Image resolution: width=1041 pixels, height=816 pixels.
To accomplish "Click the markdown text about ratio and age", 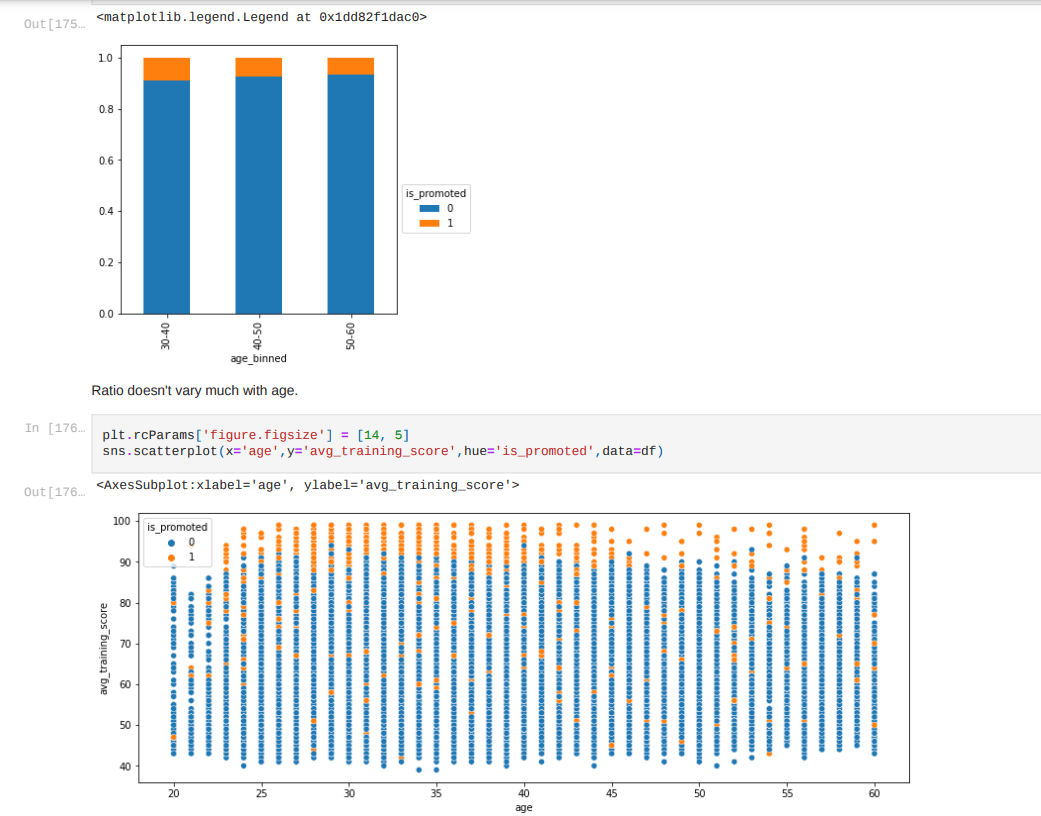I will click(194, 390).
